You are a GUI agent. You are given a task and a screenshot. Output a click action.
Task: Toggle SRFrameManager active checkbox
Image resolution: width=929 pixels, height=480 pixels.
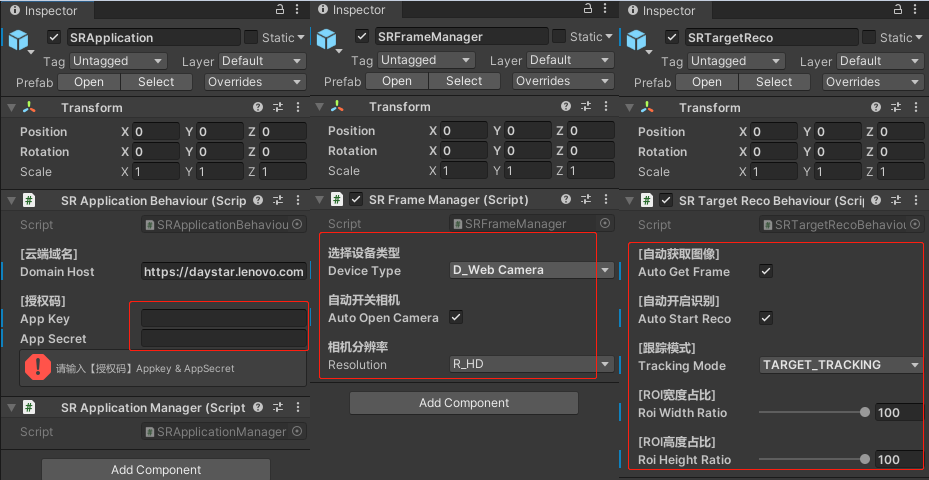coord(362,36)
